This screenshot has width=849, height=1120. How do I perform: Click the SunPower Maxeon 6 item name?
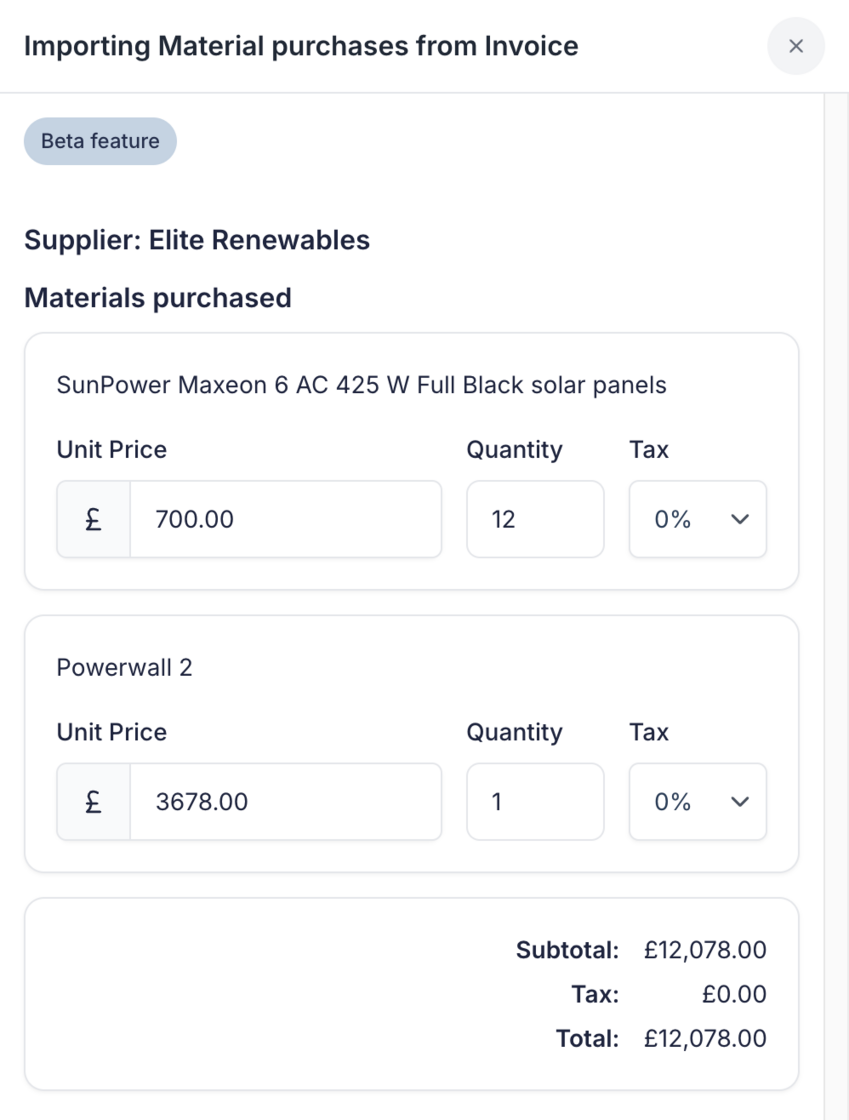(x=361, y=385)
